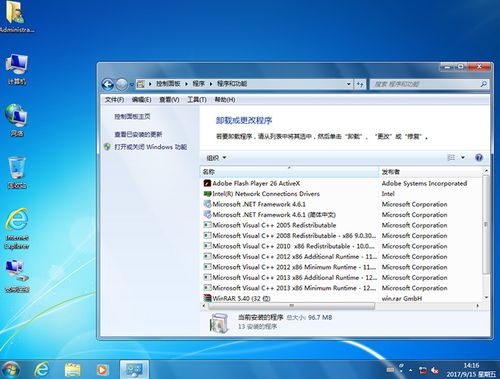Click the WinRAR 5.40 program icon
This screenshot has height=379, width=500.
coord(207,298)
